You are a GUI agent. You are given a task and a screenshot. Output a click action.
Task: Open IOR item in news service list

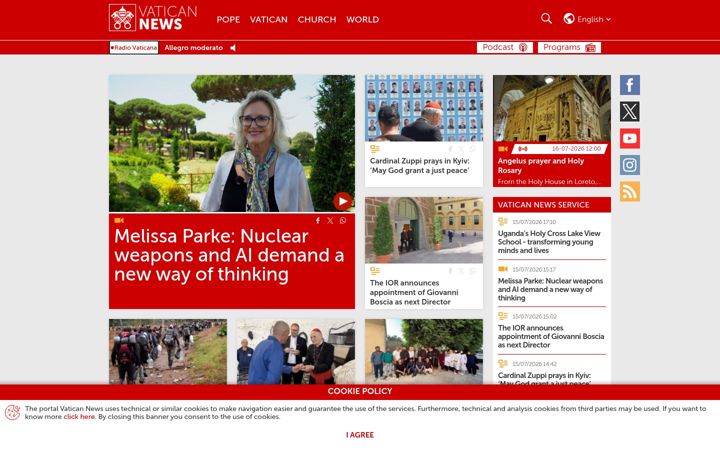[551, 337]
